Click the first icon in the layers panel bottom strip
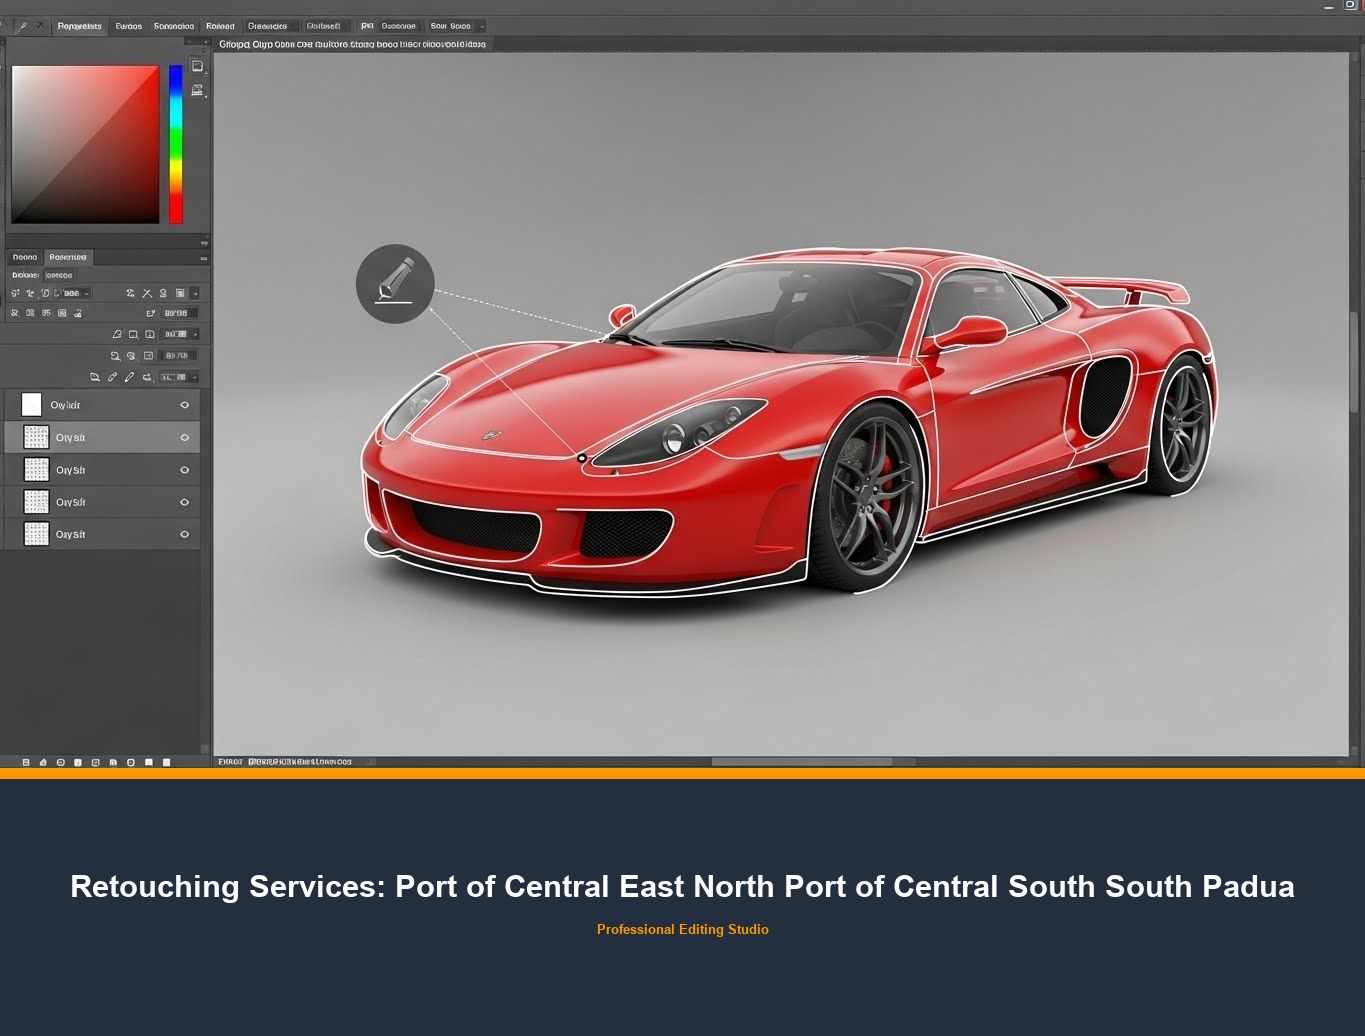The height and width of the screenshot is (1036, 1365). (x=26, y=762)
